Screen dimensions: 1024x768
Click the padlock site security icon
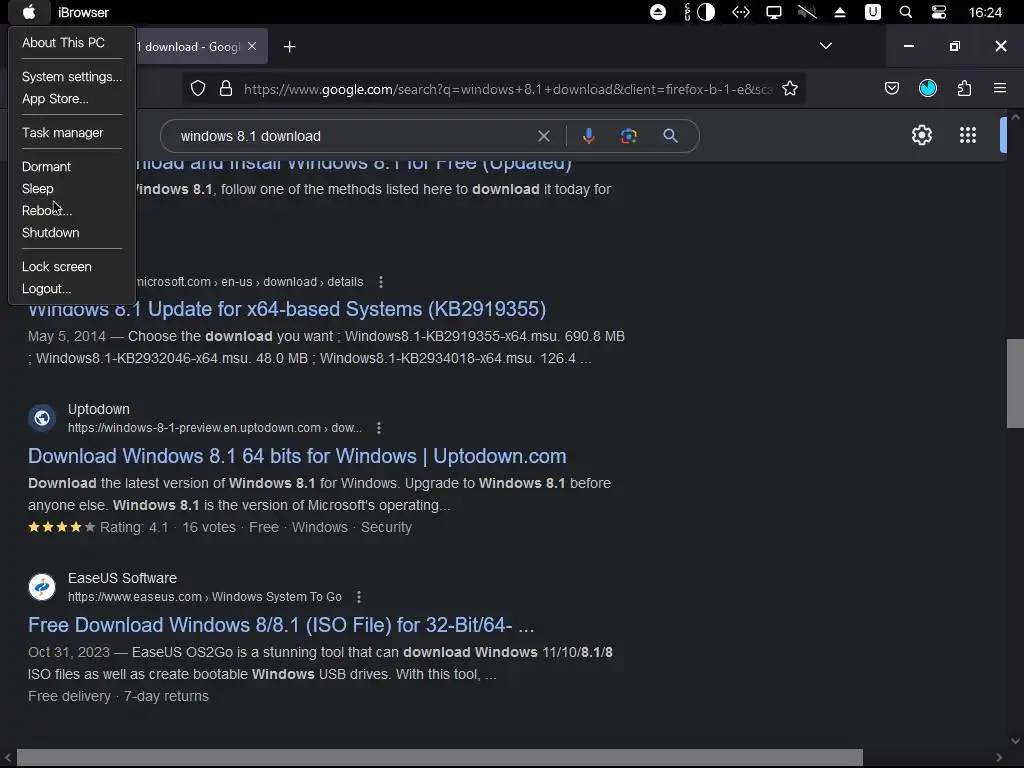(x=226, y=88)
